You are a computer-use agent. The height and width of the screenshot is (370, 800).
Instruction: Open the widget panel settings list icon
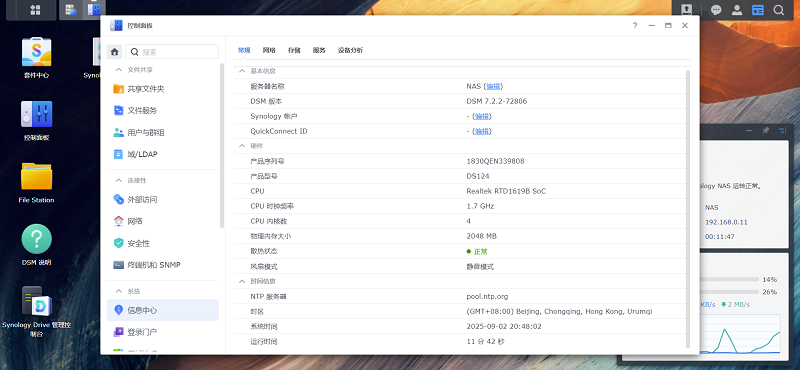pyautogui.click(x=782, y=131)
